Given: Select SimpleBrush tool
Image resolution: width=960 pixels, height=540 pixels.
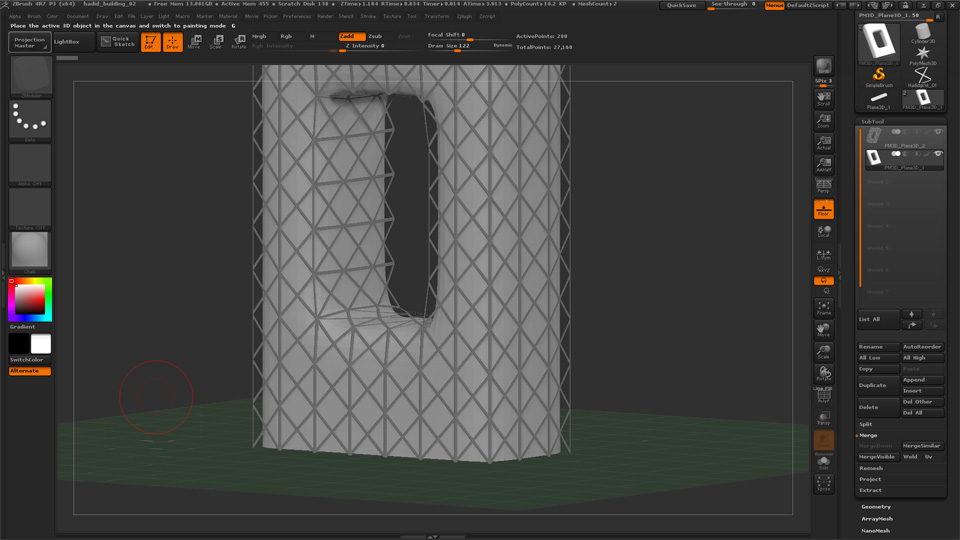Looking at the screenshot, I should 879,77.
